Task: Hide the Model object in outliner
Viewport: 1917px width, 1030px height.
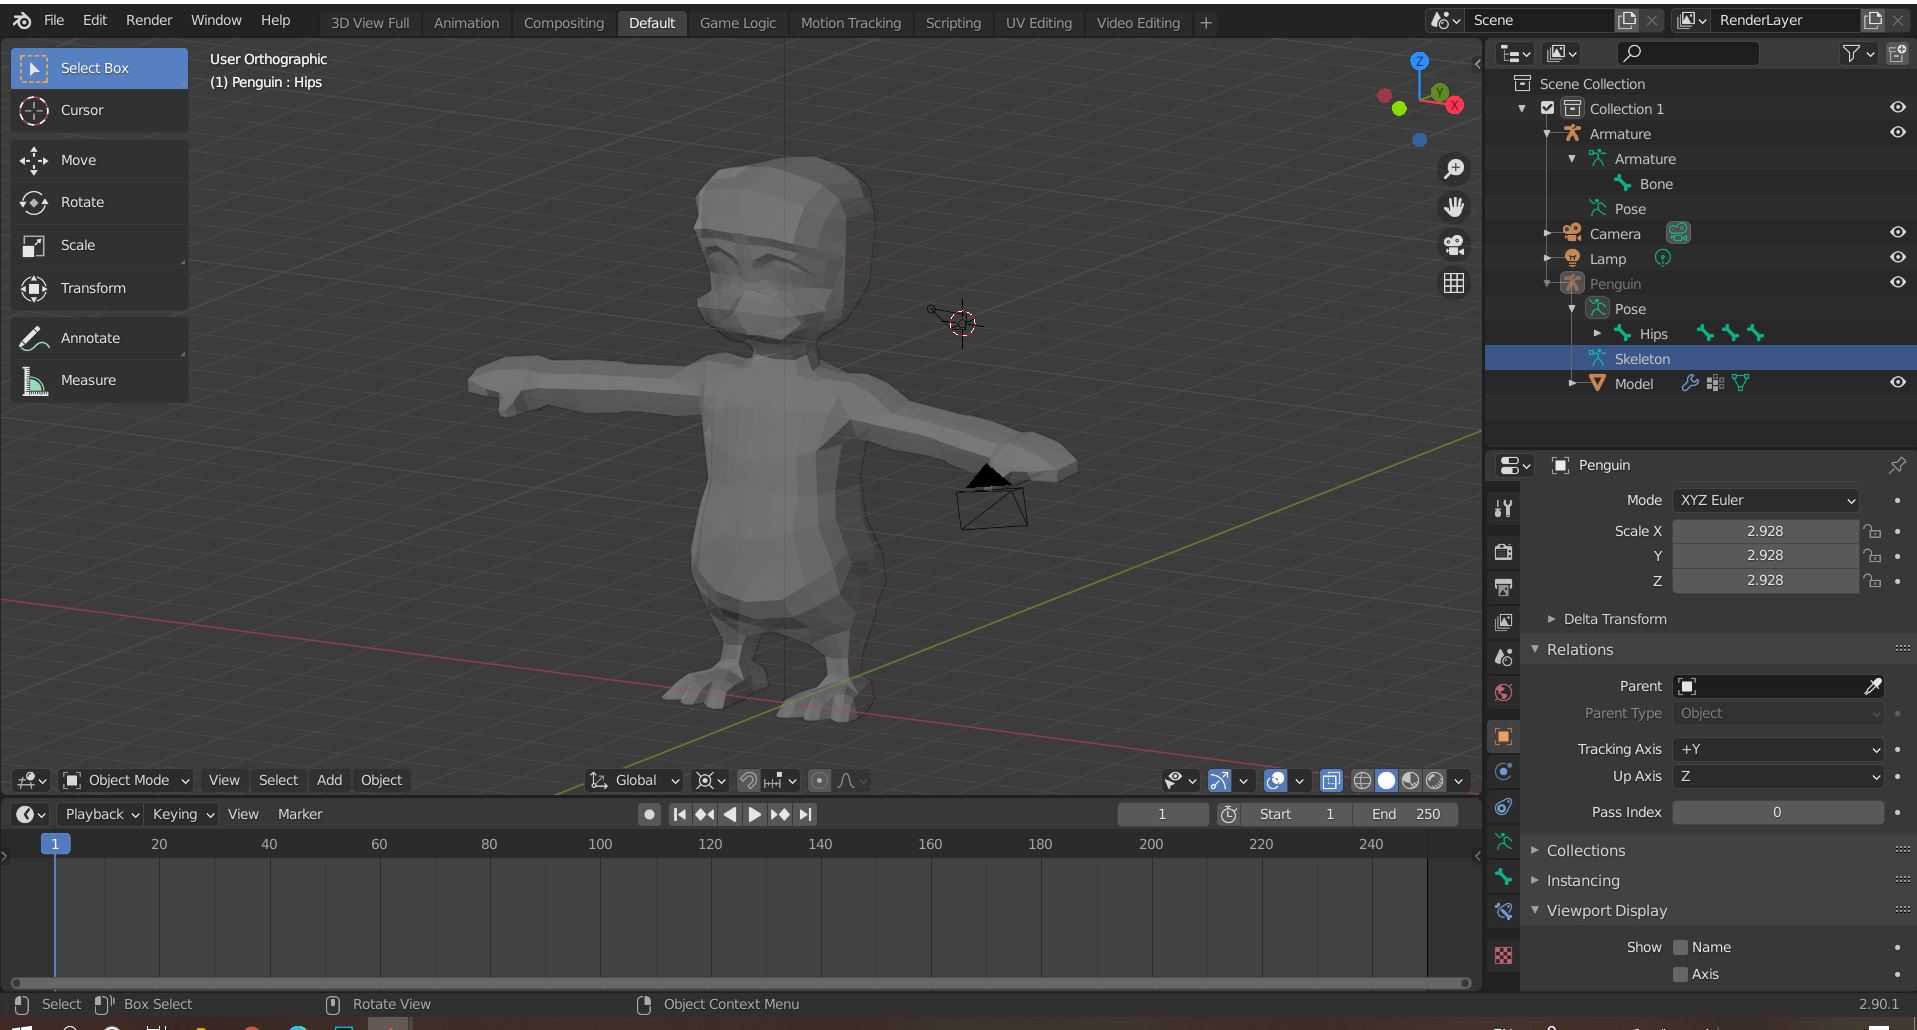Action: [1897, 383]
